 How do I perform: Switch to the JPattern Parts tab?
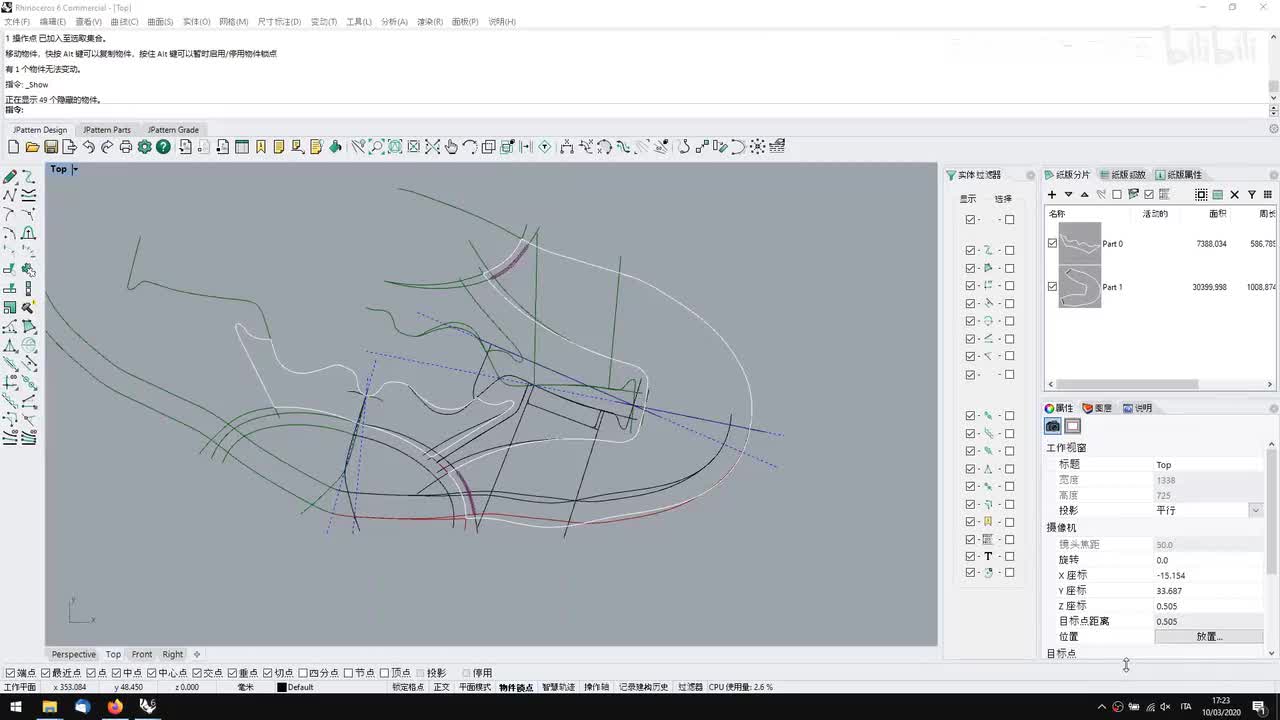coord(107,130)
